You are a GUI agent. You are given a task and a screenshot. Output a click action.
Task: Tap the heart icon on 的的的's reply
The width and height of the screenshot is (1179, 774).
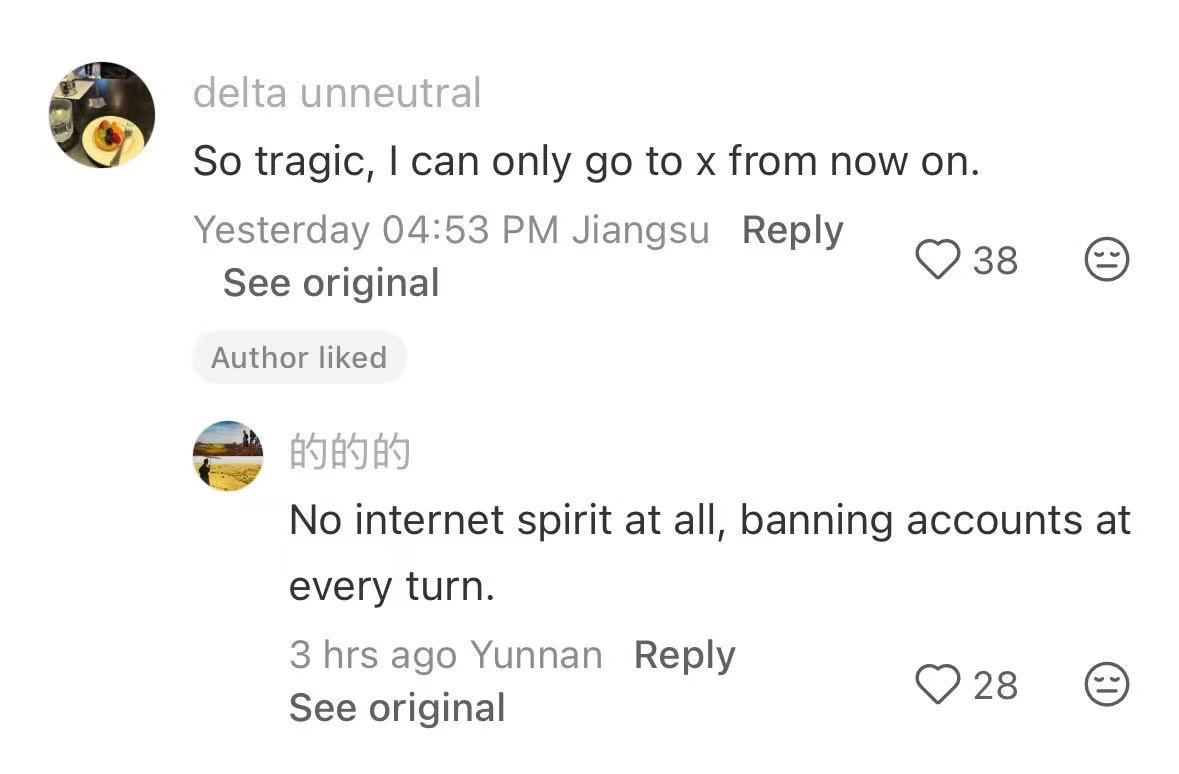point(937,685)
